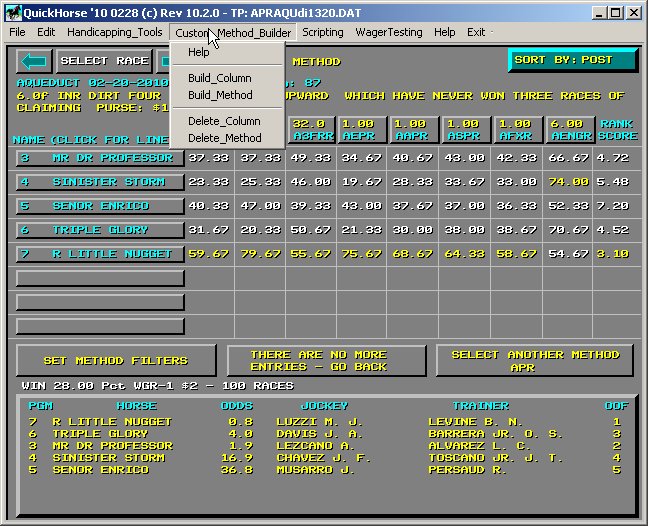Click Help in the Custom Method menu
The height and width of the screenshot is (526, 648).
click(x=199, y=52)
